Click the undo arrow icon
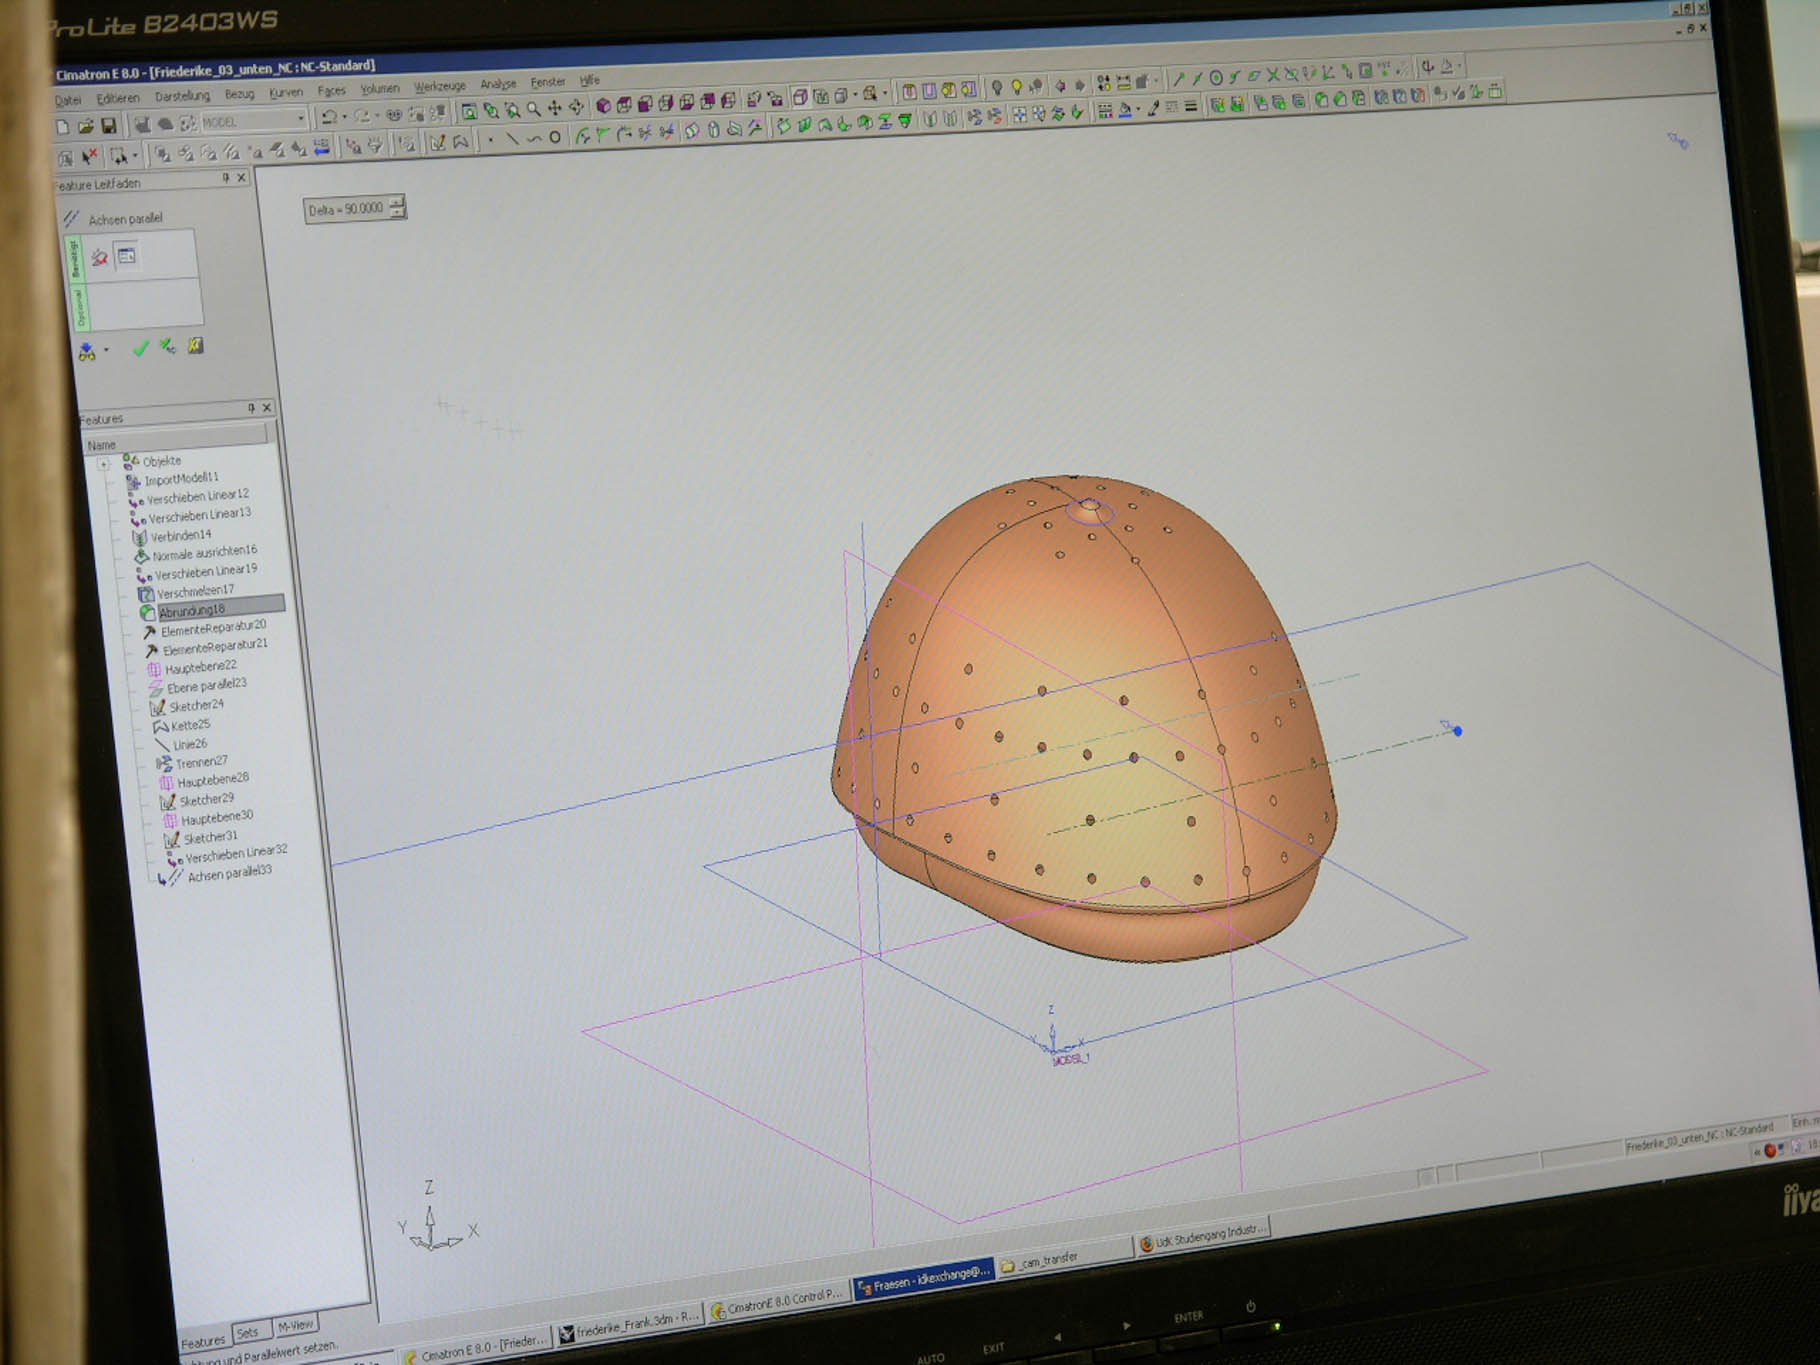The image size is (1820, 1365). point(328,117)
